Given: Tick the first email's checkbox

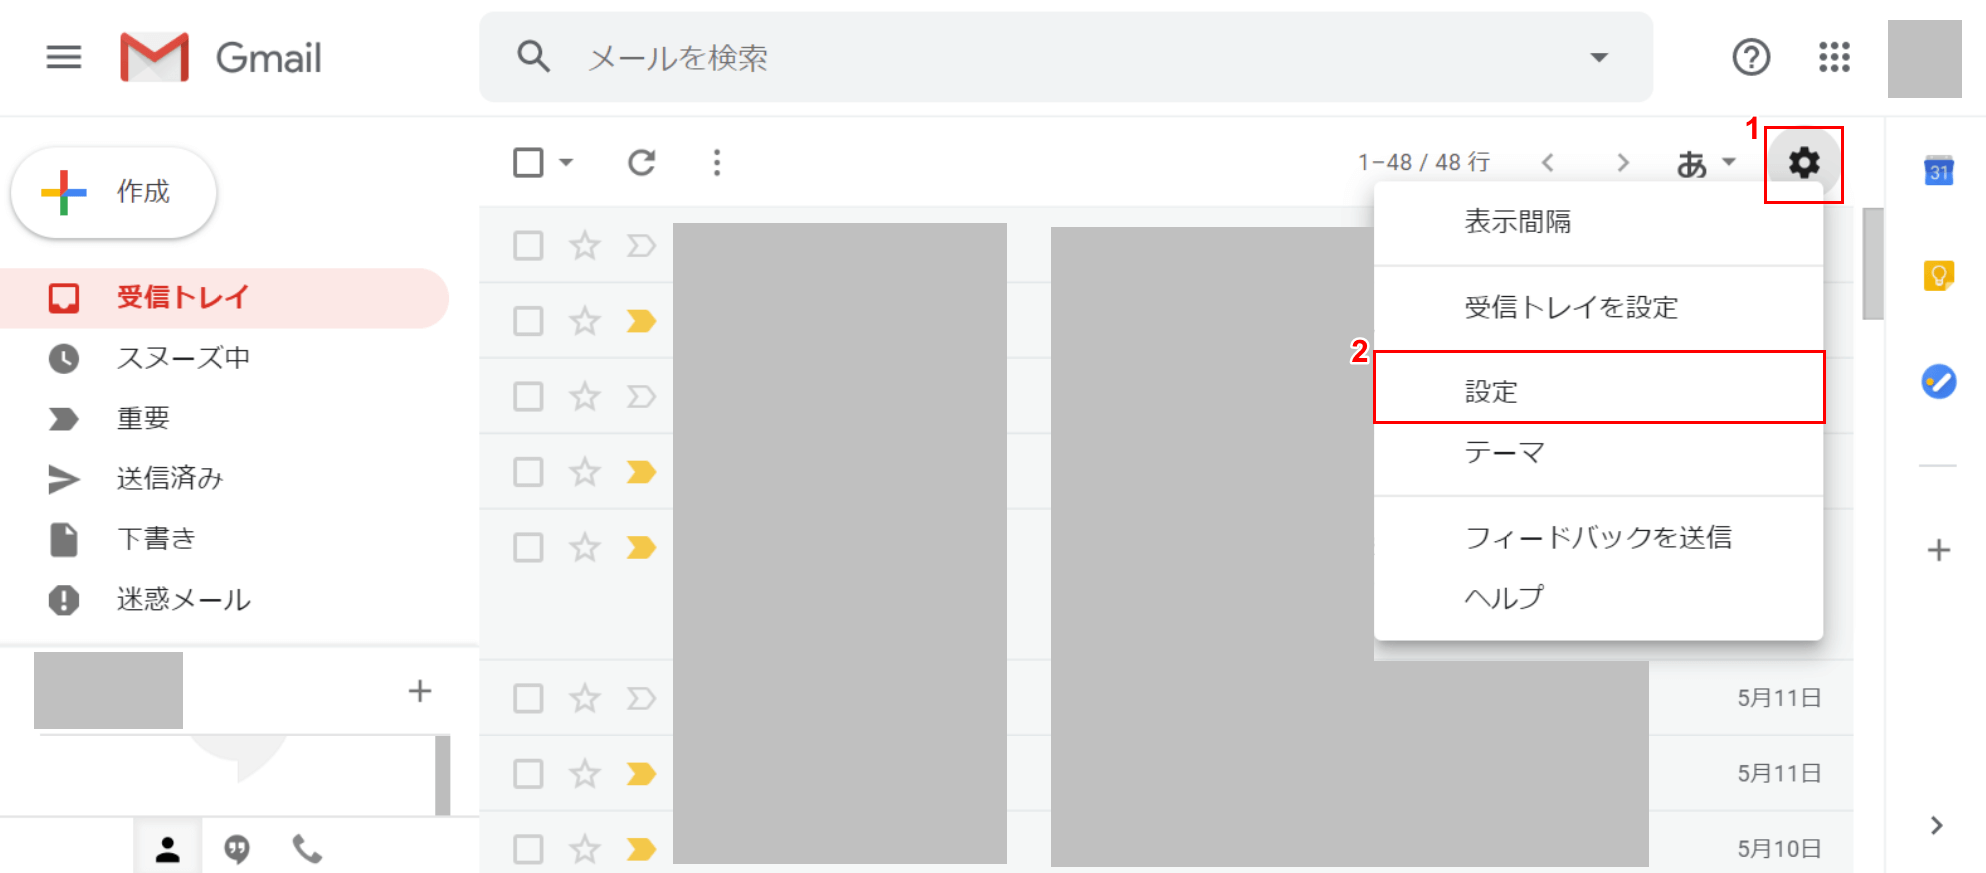Looking at the screenshot, I should click(528, 246).
